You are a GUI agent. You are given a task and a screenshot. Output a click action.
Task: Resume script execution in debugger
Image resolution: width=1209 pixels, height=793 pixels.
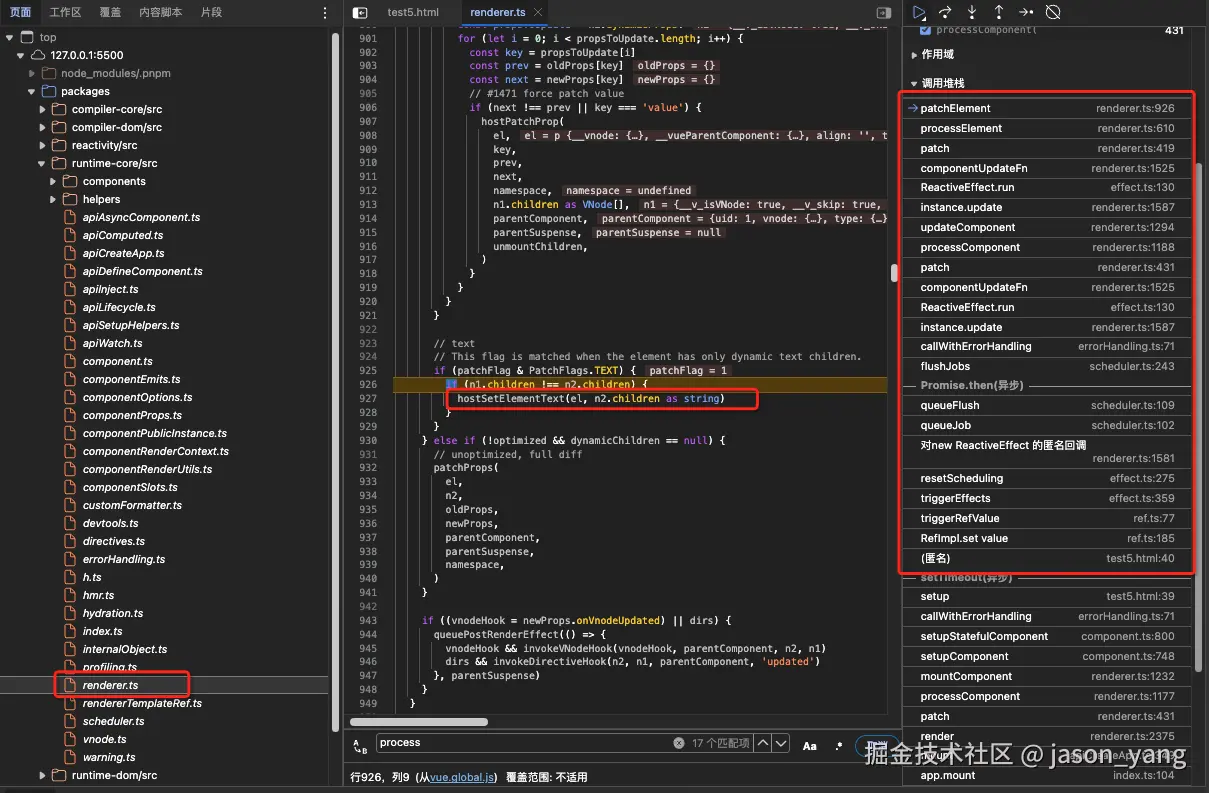(x=918, y=12)
